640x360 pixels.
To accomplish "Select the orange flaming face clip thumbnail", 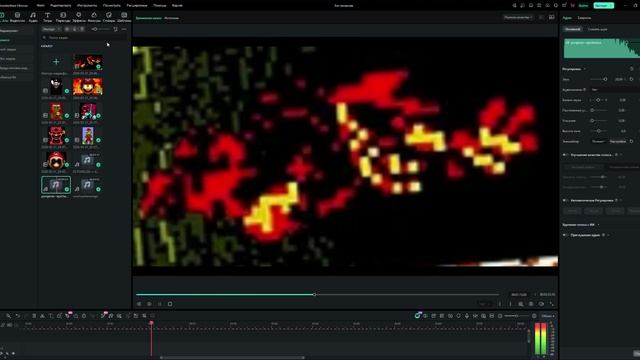I will [88, 86].
